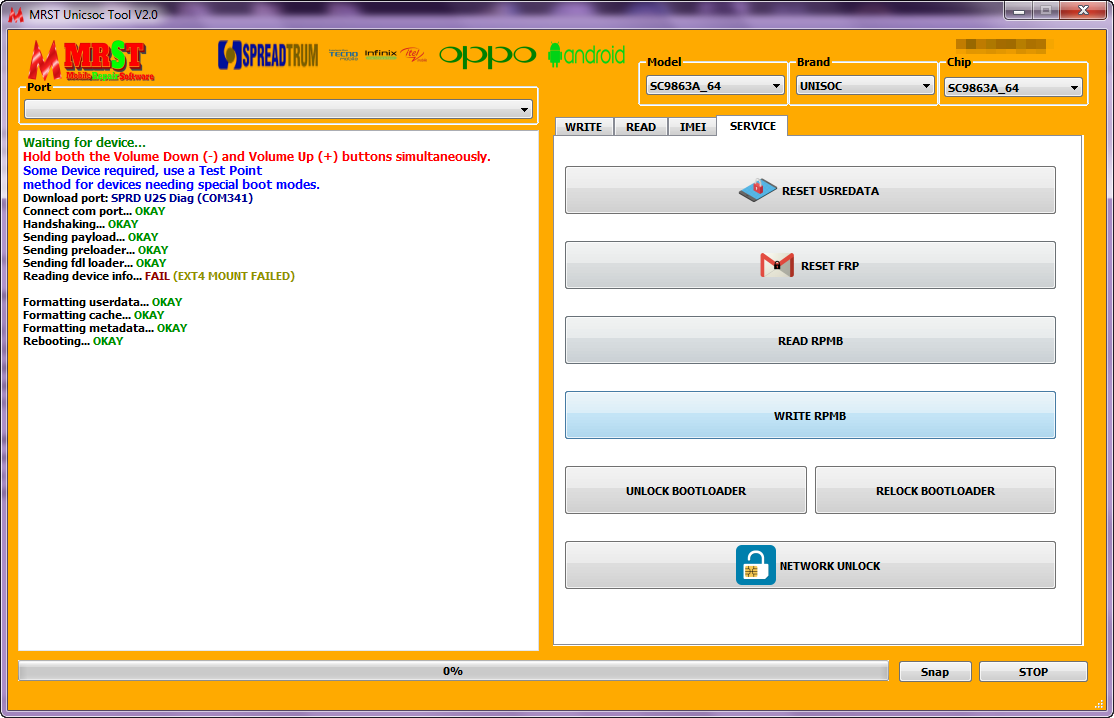Viewport: 1114px width, 718px height.
Task: Click the Tecno brand logo
Action: pyautogui.click(x=343, y=55)
